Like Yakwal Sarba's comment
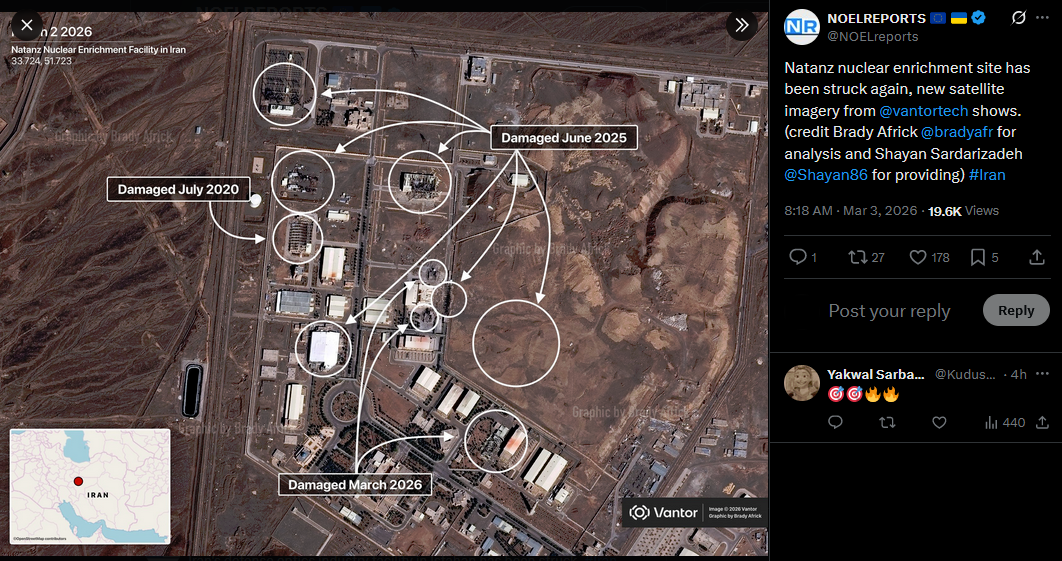The height and width of the screenshot is (561, 1062). (939, 422)
